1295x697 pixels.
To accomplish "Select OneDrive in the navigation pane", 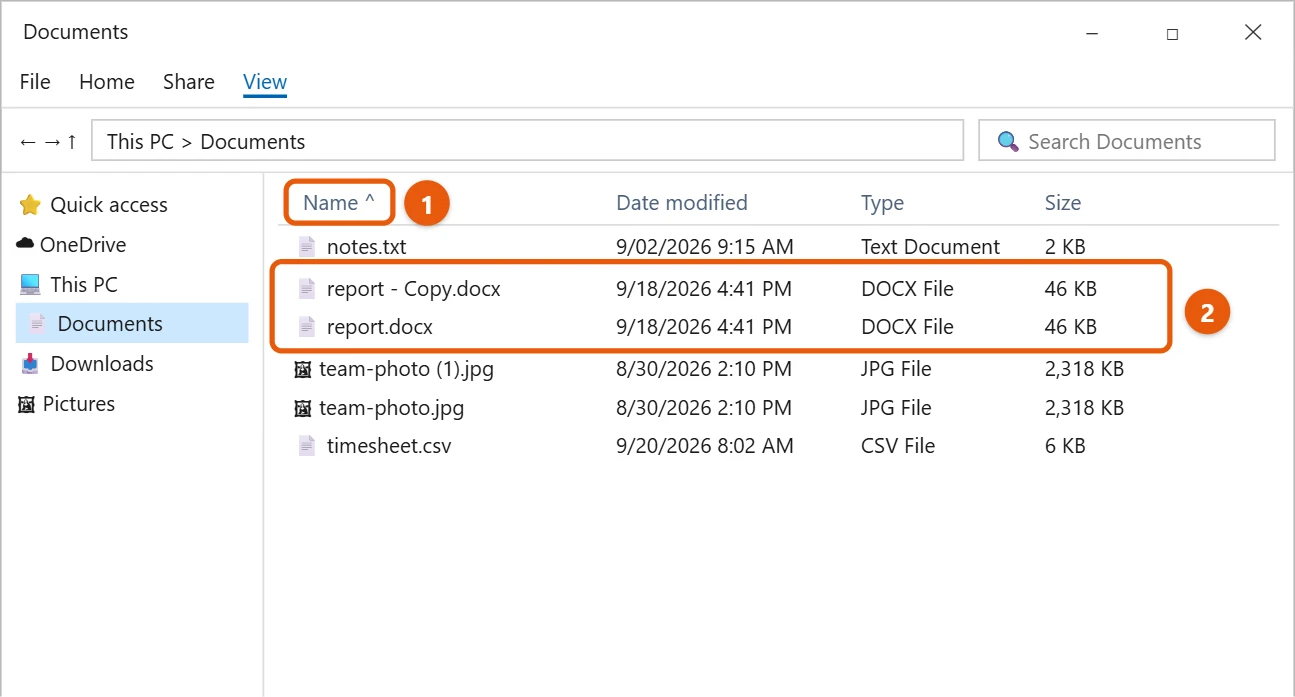I will click(83, 245).
